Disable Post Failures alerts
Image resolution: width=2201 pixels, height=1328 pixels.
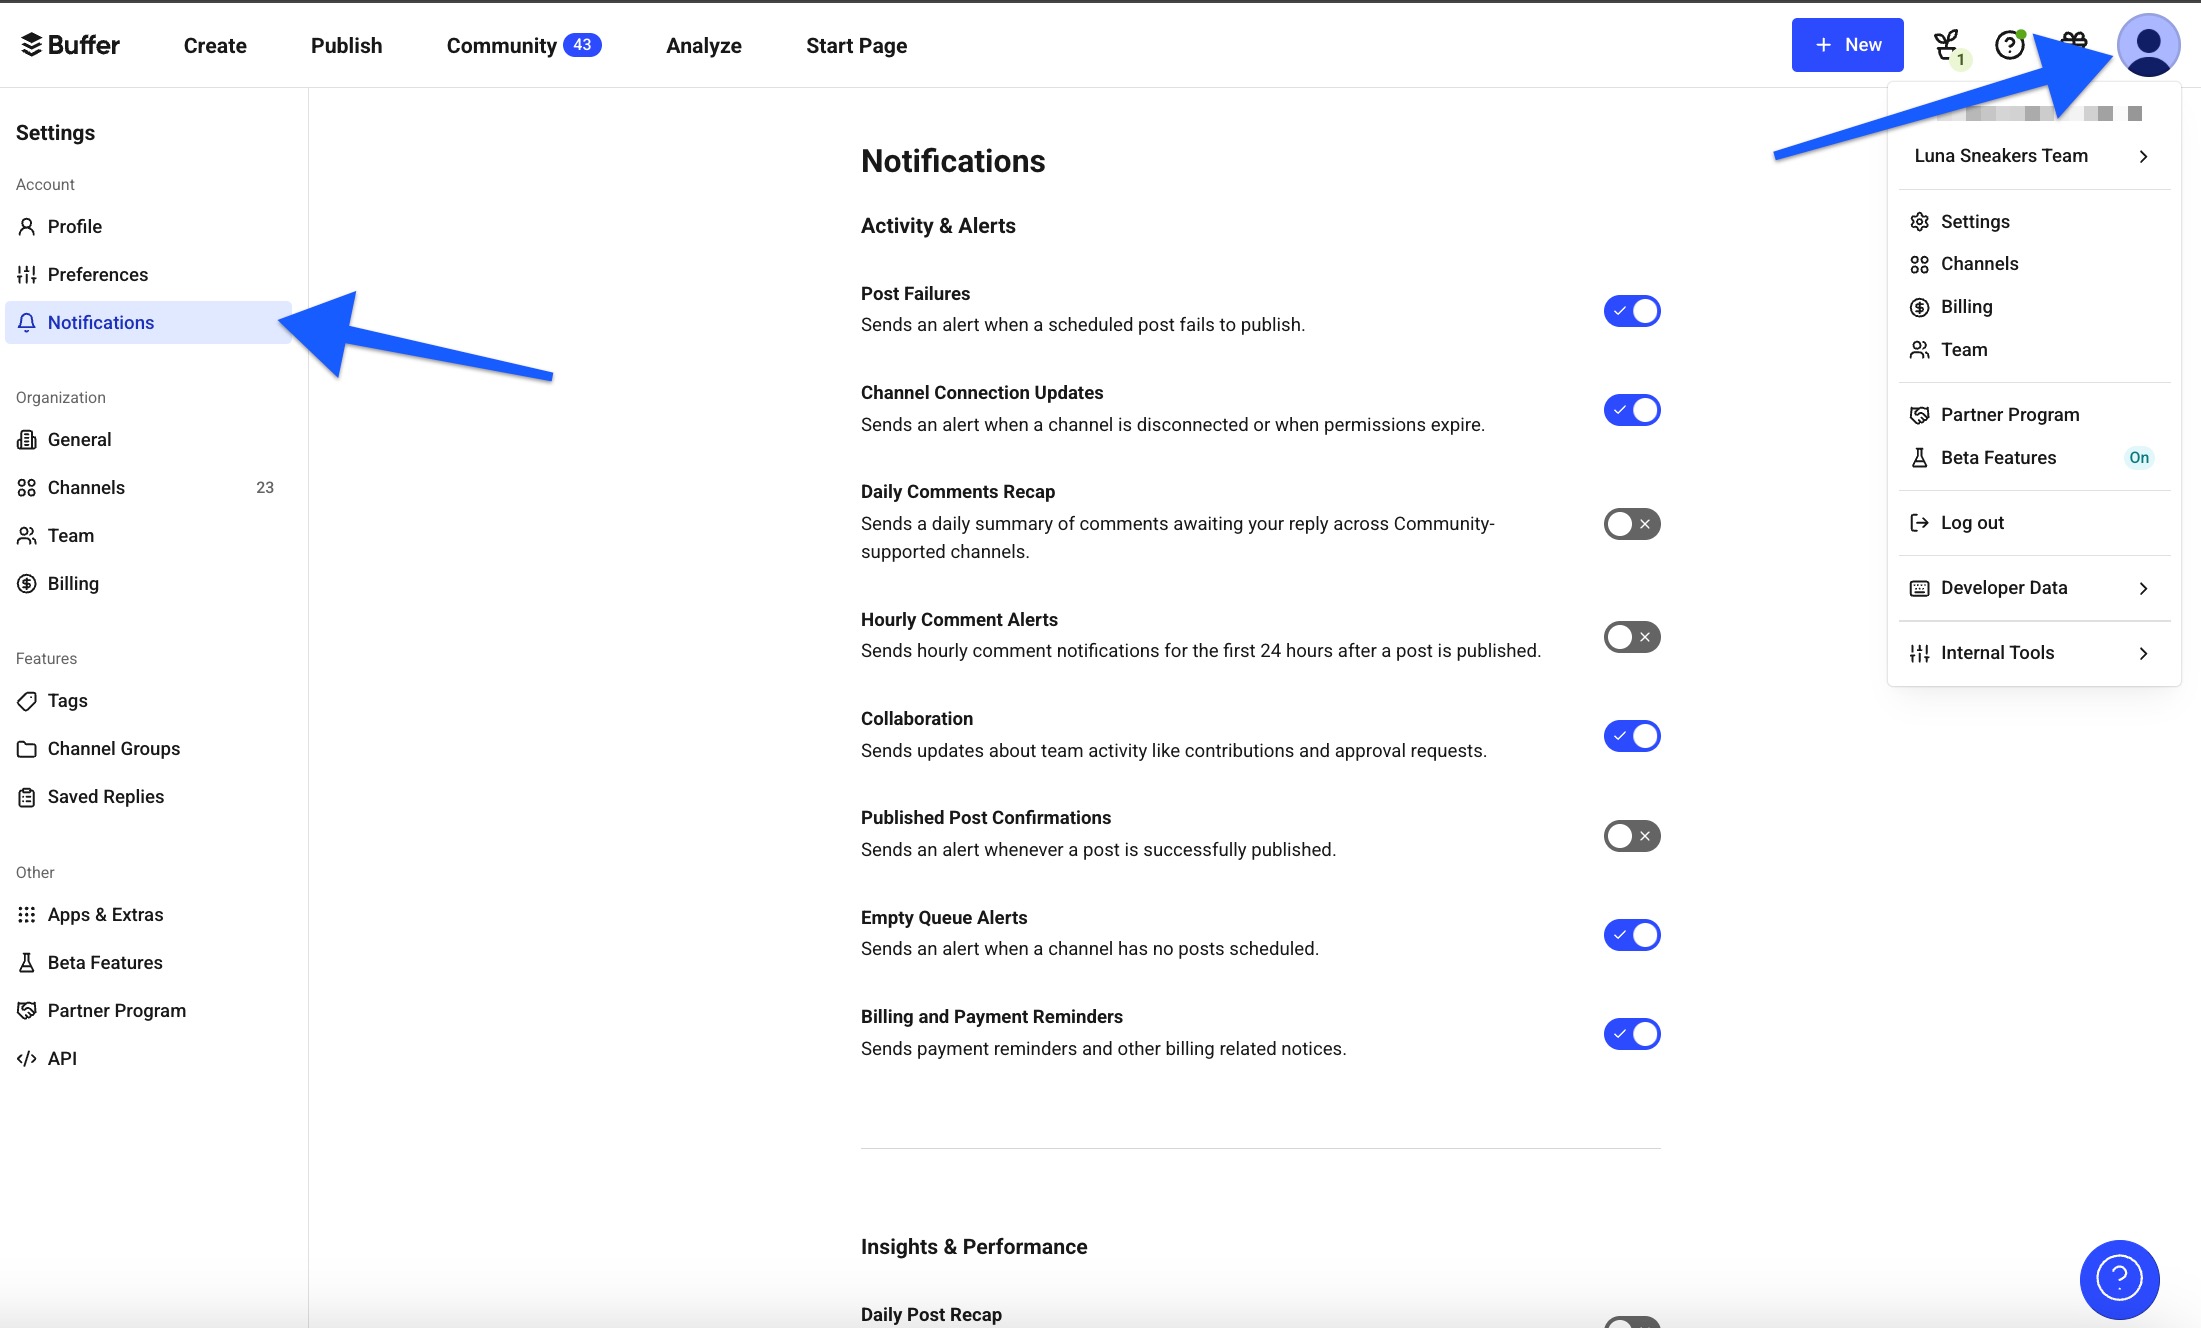coord(1631,310)
